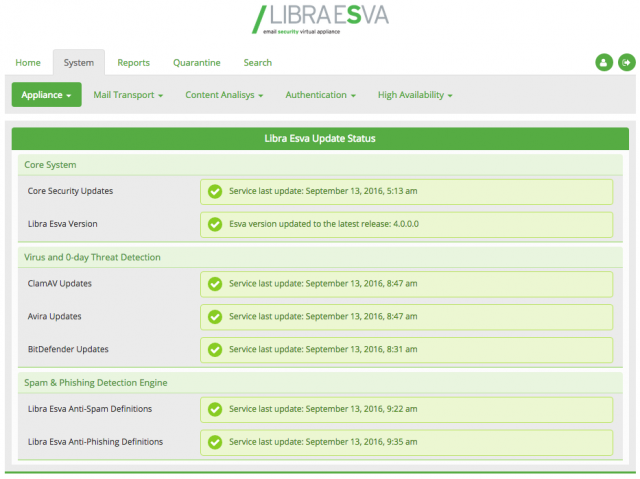This screenshot has width=640, height=479.
Task: Click the update time ending 9:22 am
Action: (323, 409)
